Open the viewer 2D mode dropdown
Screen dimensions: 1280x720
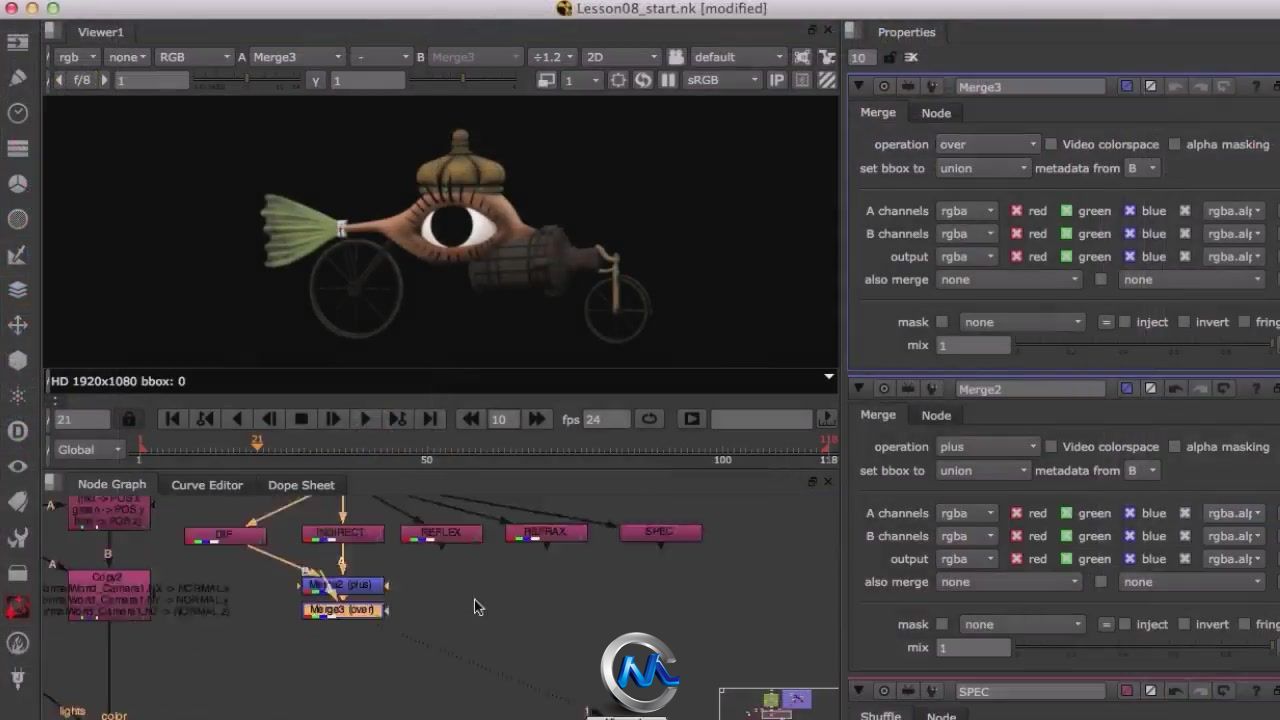tap(621, 57)
